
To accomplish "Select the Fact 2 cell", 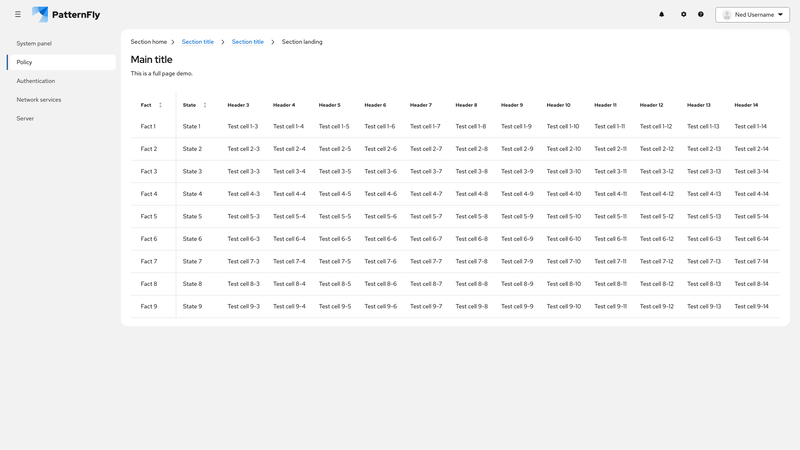I will click(148, 149).
